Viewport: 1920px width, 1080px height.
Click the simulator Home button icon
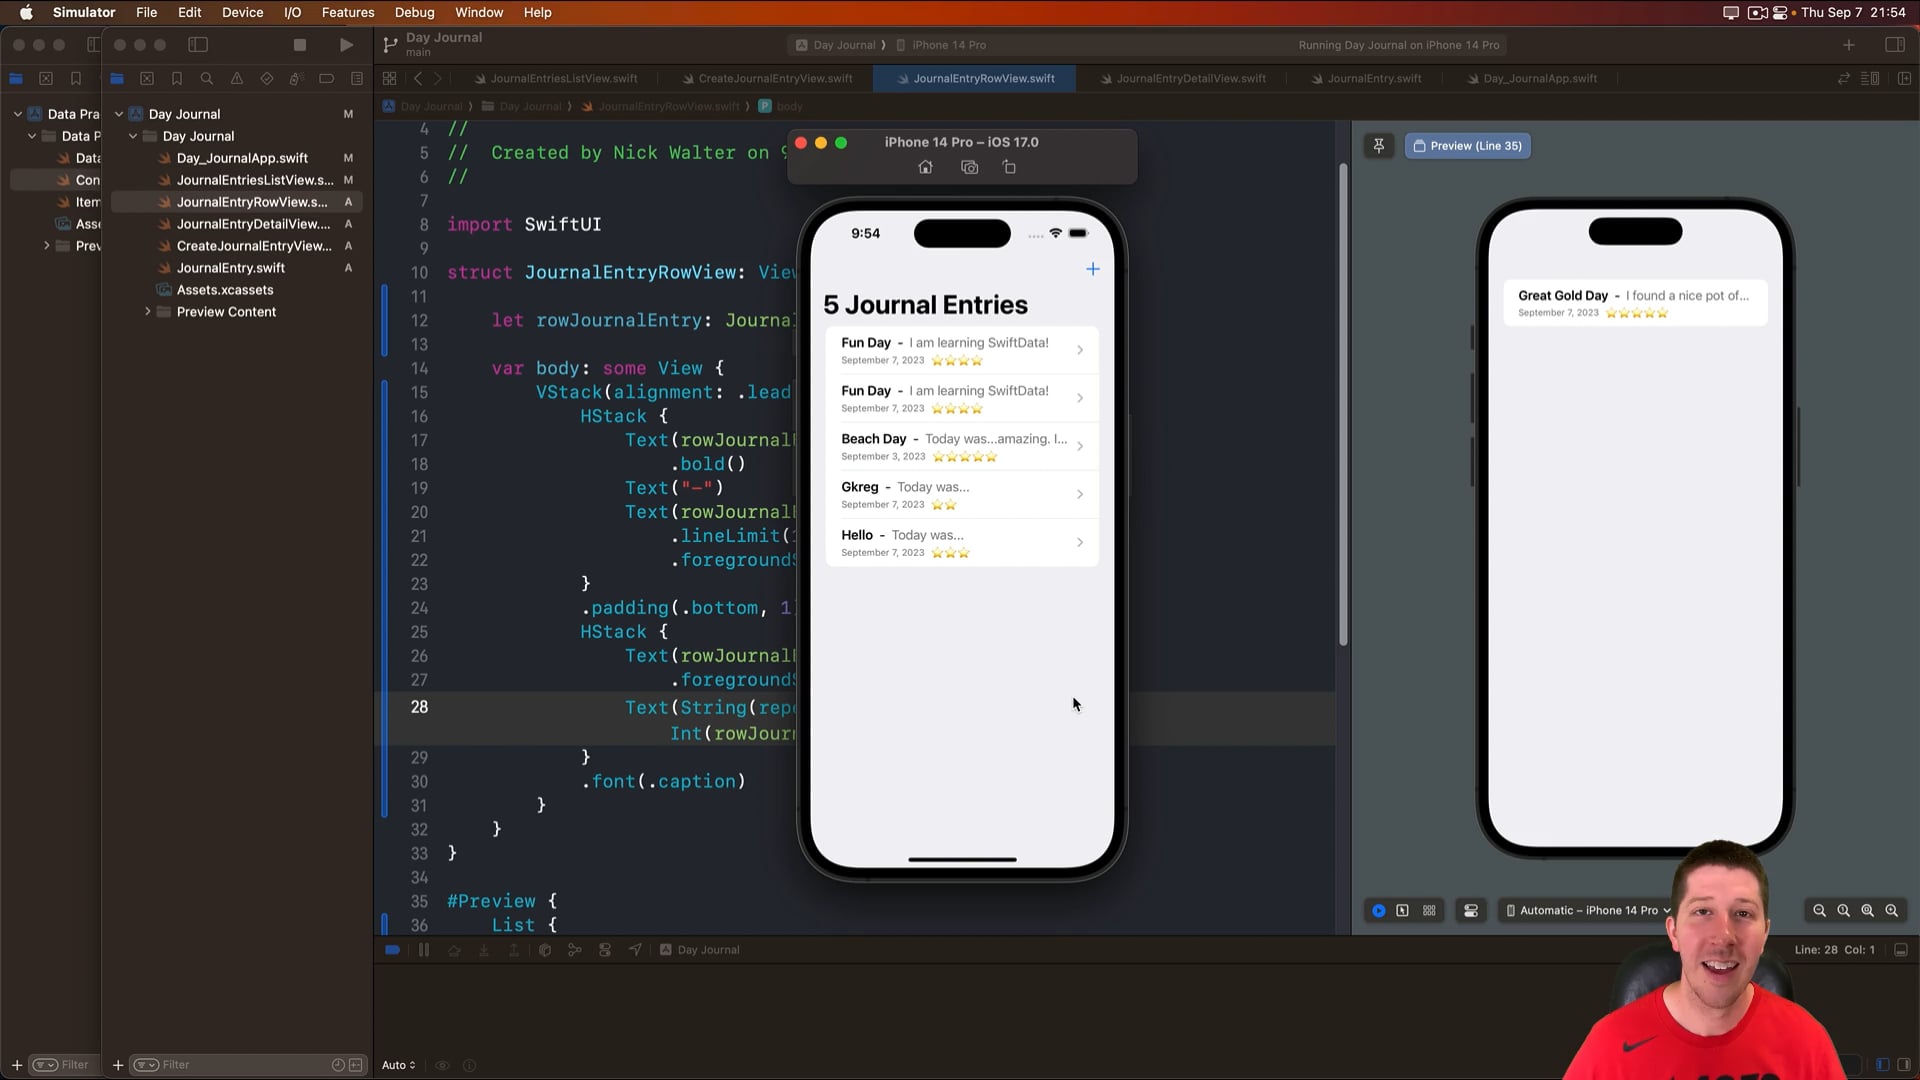[x=926, y=167]
